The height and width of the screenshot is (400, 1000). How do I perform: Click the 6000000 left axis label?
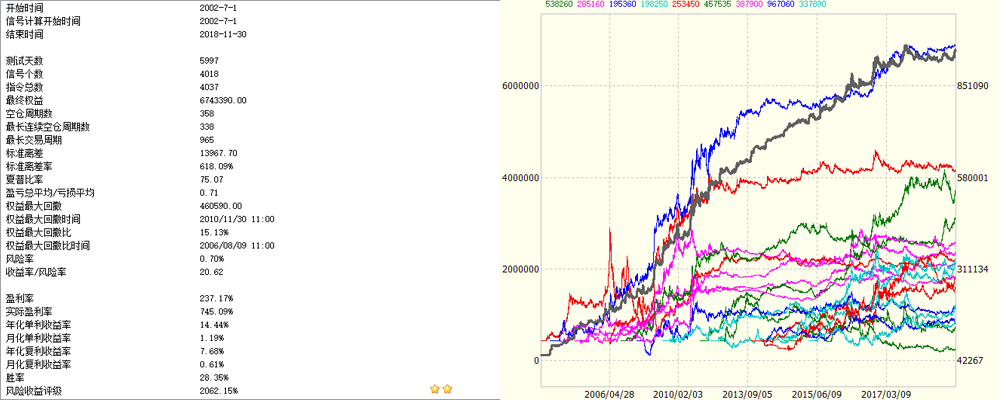tap(520, 86)
